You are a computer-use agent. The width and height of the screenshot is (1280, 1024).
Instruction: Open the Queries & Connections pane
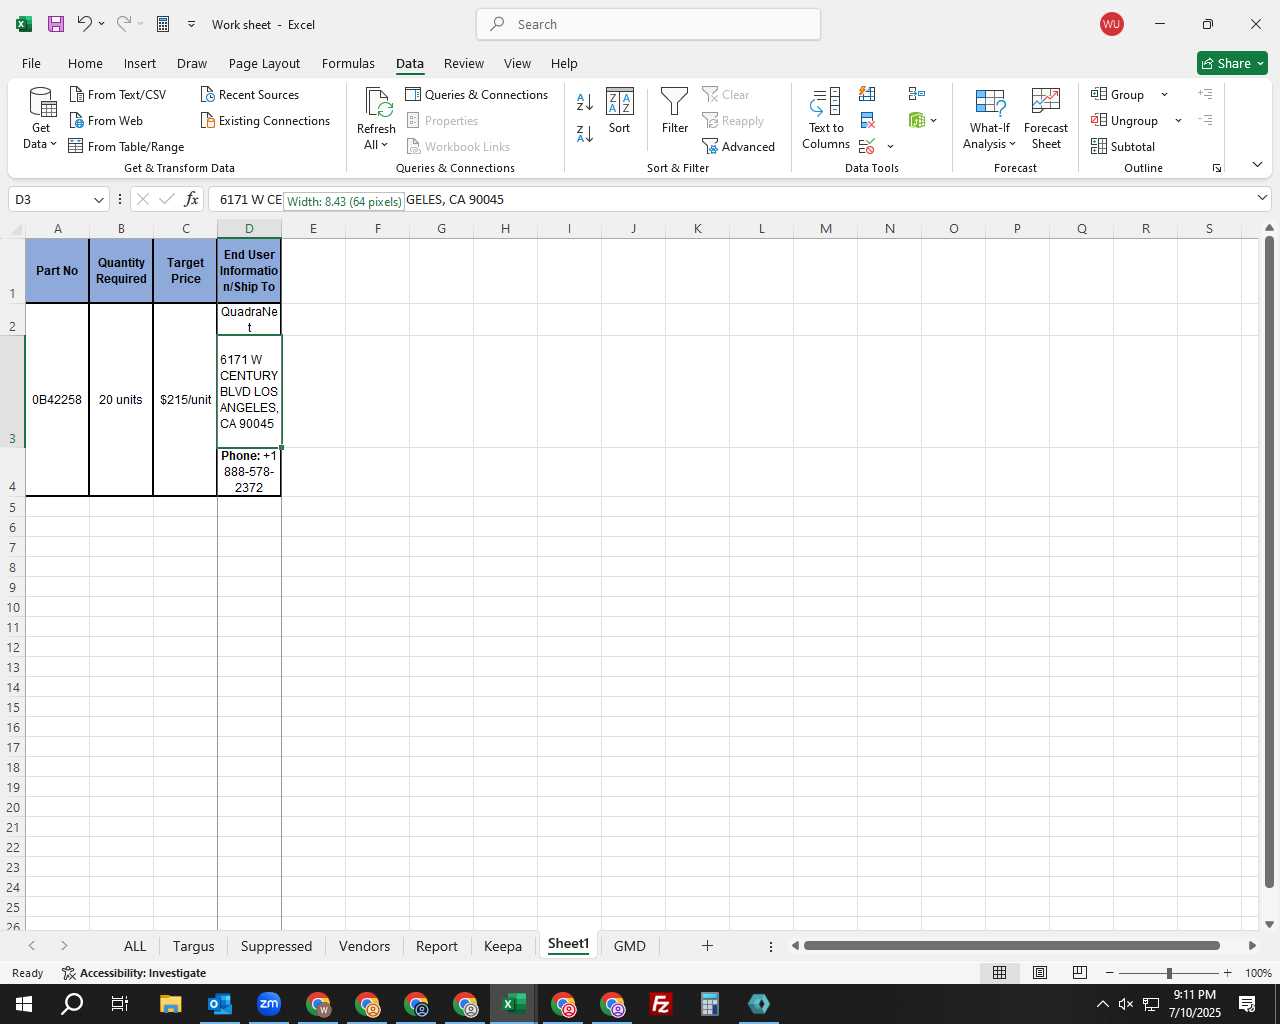pos(477,94)
